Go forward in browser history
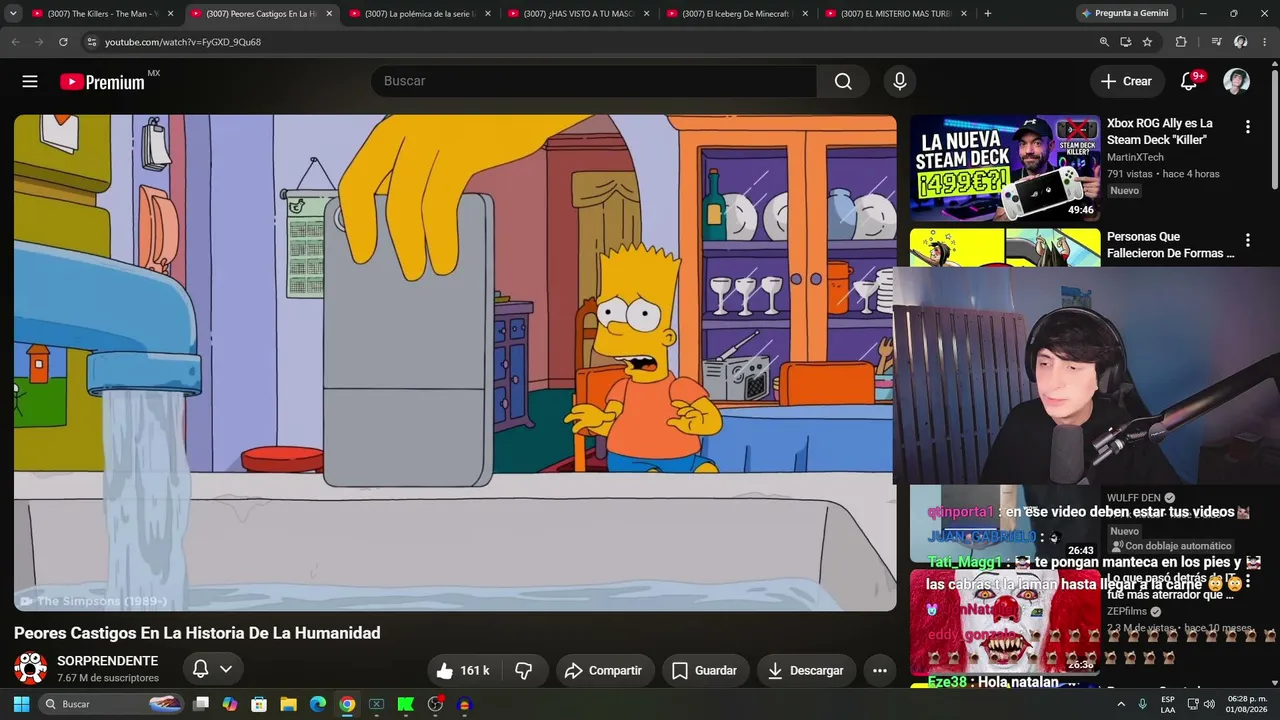 pos(39,42)
